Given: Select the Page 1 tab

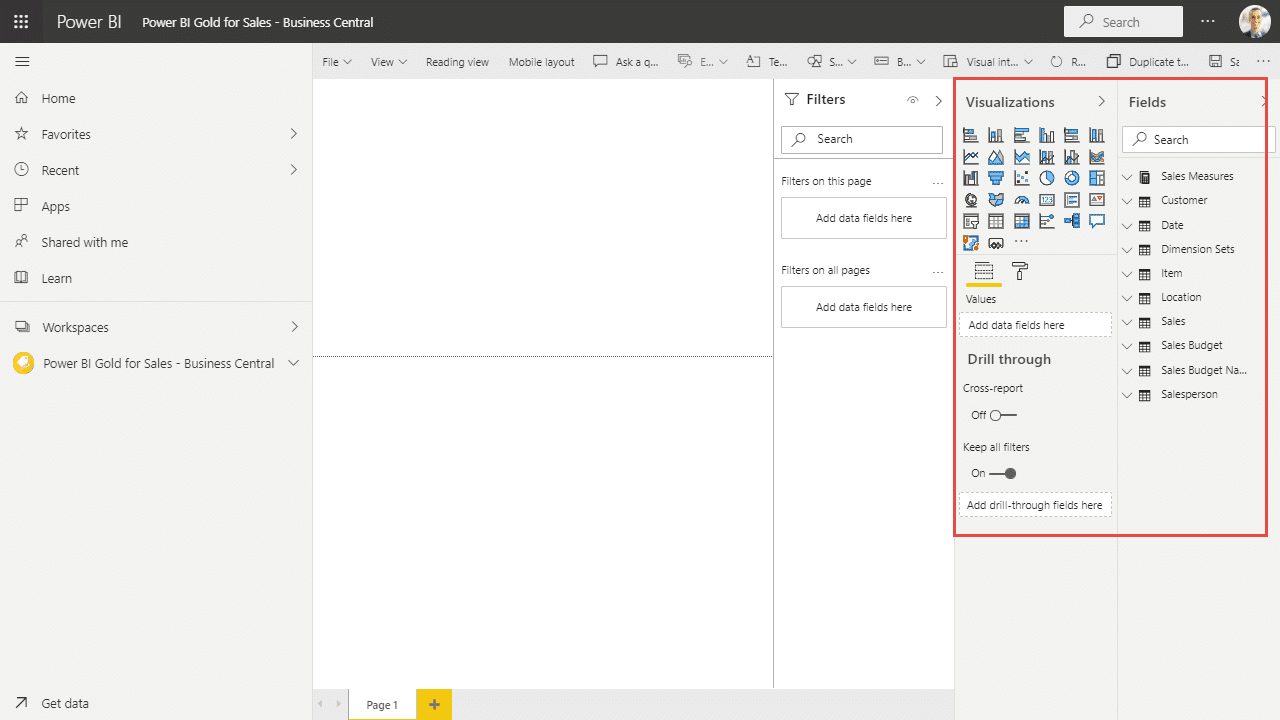Looking at the screenshot, I should 382,705.
